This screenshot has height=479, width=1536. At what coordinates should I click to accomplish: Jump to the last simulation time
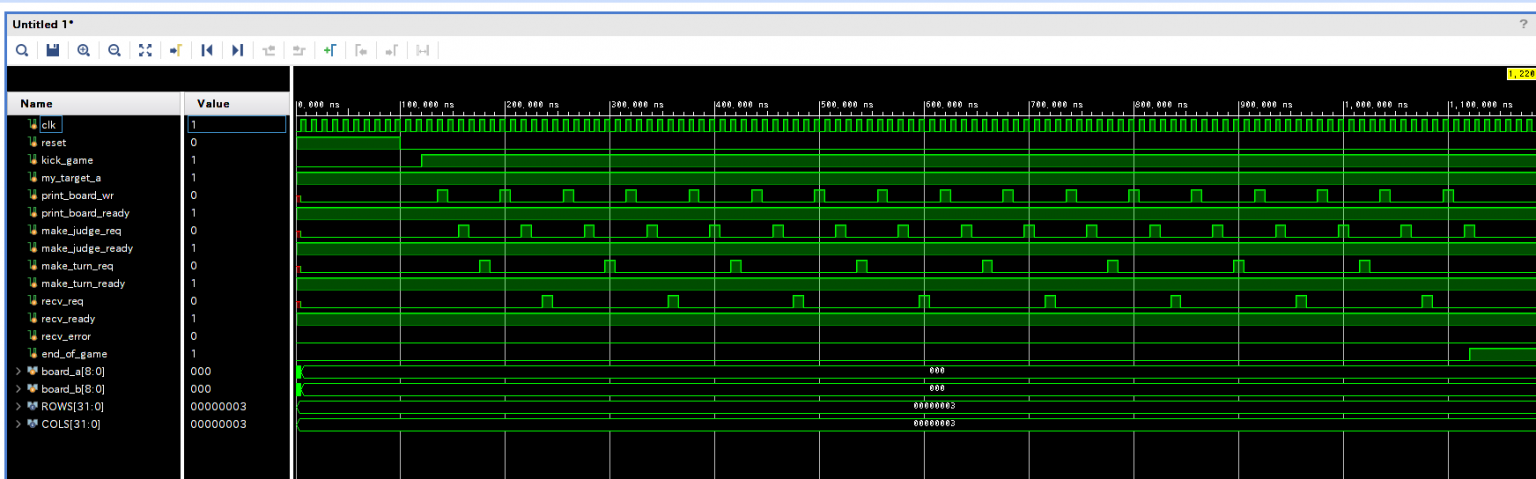[x=237, y=50]
